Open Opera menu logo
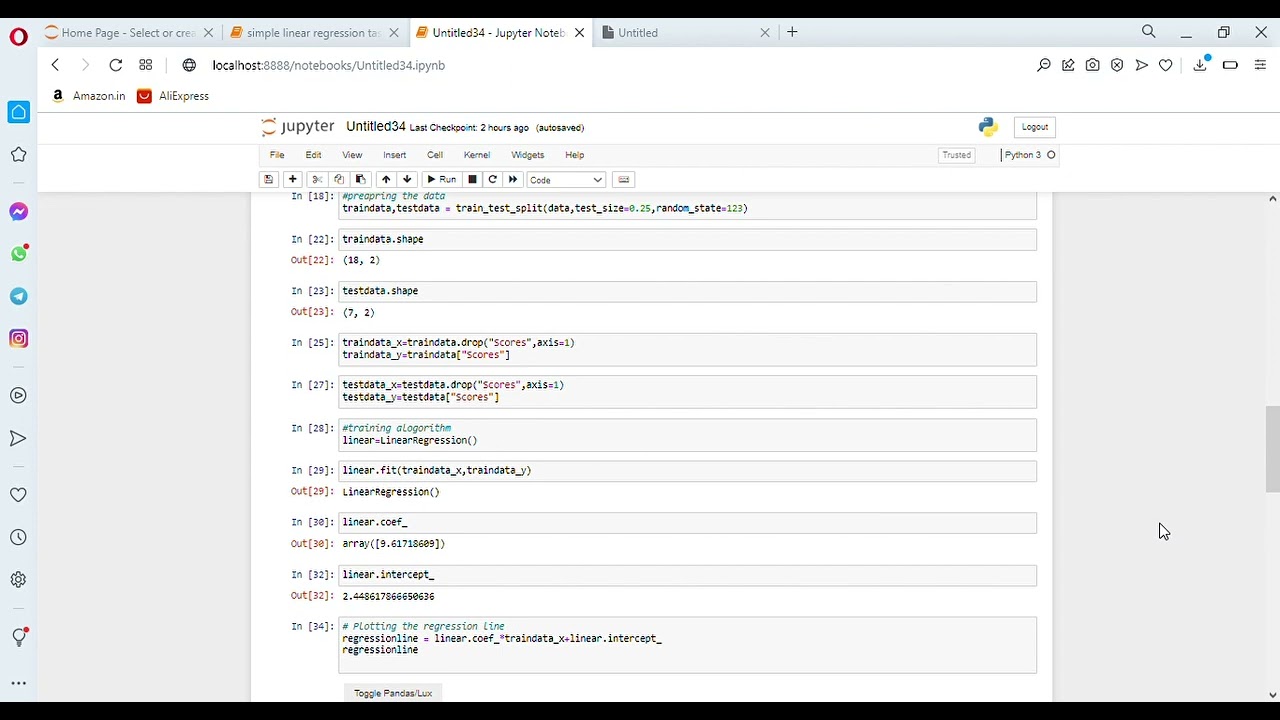Image resolution: width=1280 pixels, height=720 pixels. click(18, 37)
